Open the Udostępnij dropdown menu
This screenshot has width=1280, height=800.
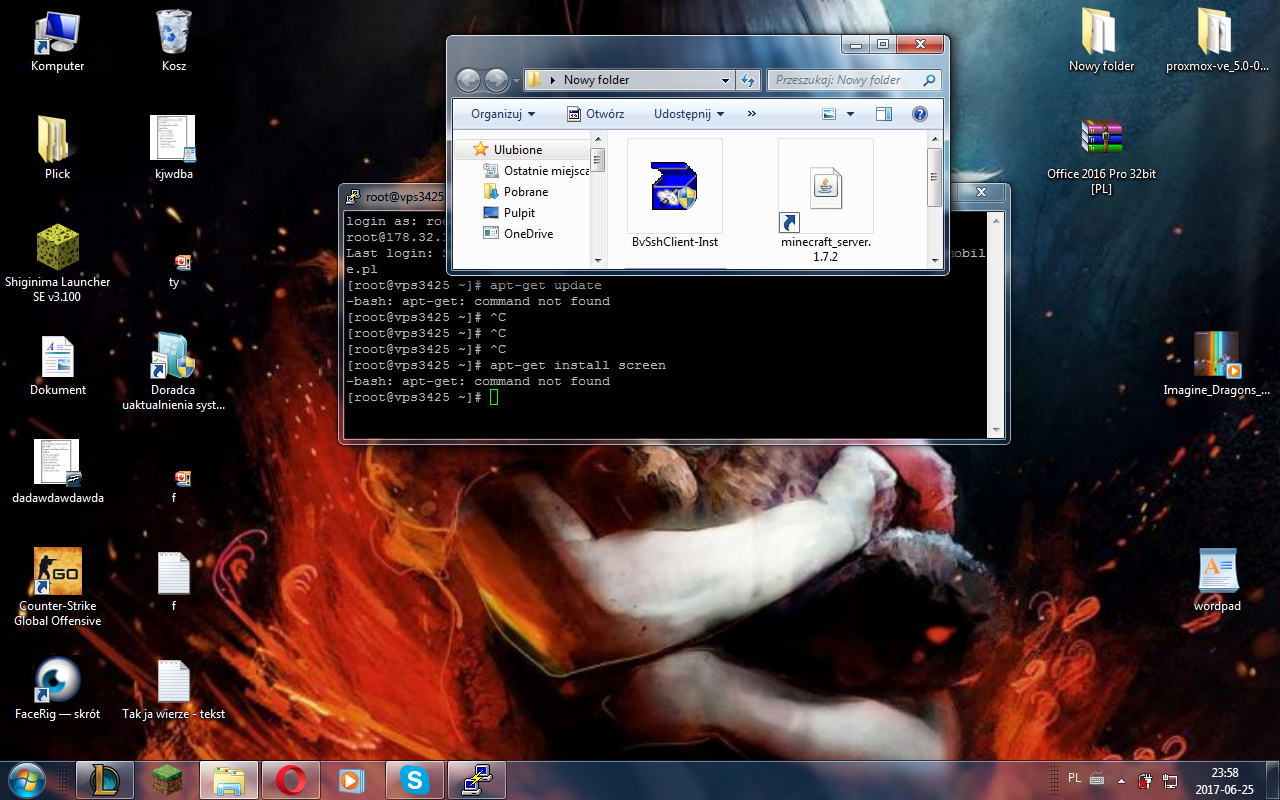click(688, 114)
